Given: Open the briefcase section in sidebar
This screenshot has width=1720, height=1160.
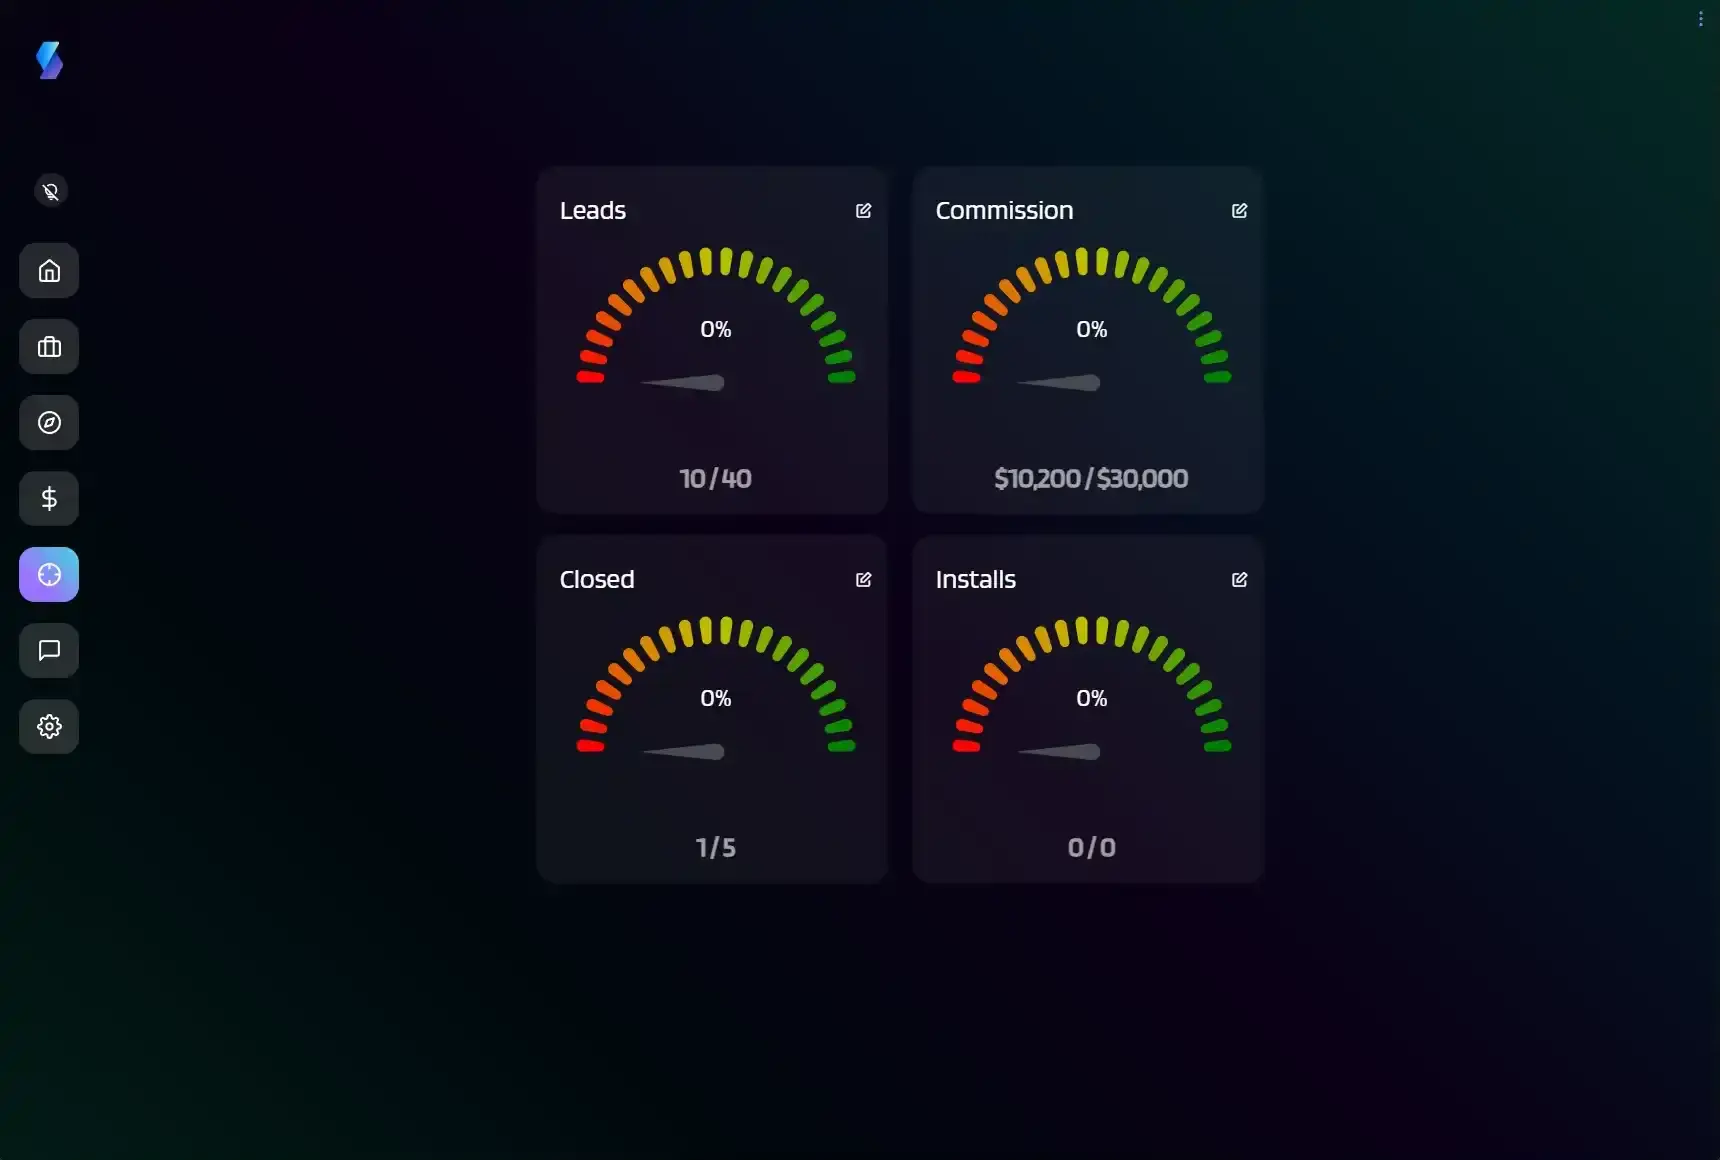Looking at the screenshot, I should coord(49,347).
